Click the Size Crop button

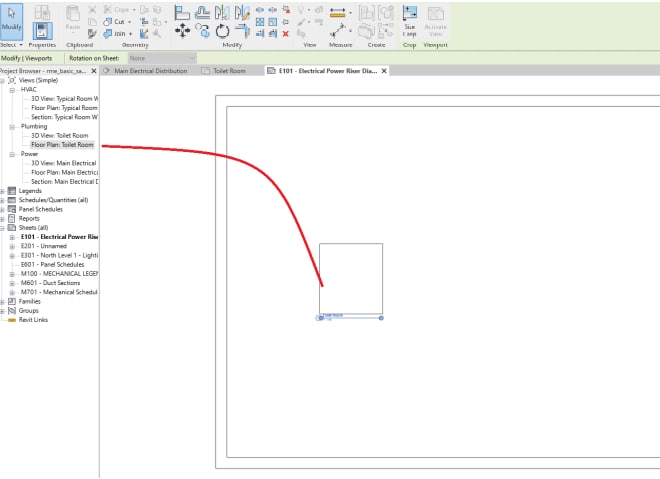click(410, 20)
